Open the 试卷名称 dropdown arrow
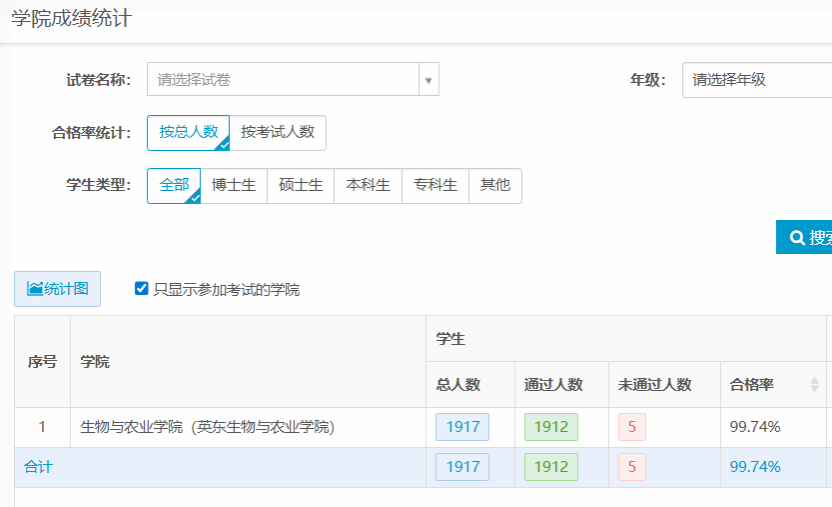 pos(428,80)
